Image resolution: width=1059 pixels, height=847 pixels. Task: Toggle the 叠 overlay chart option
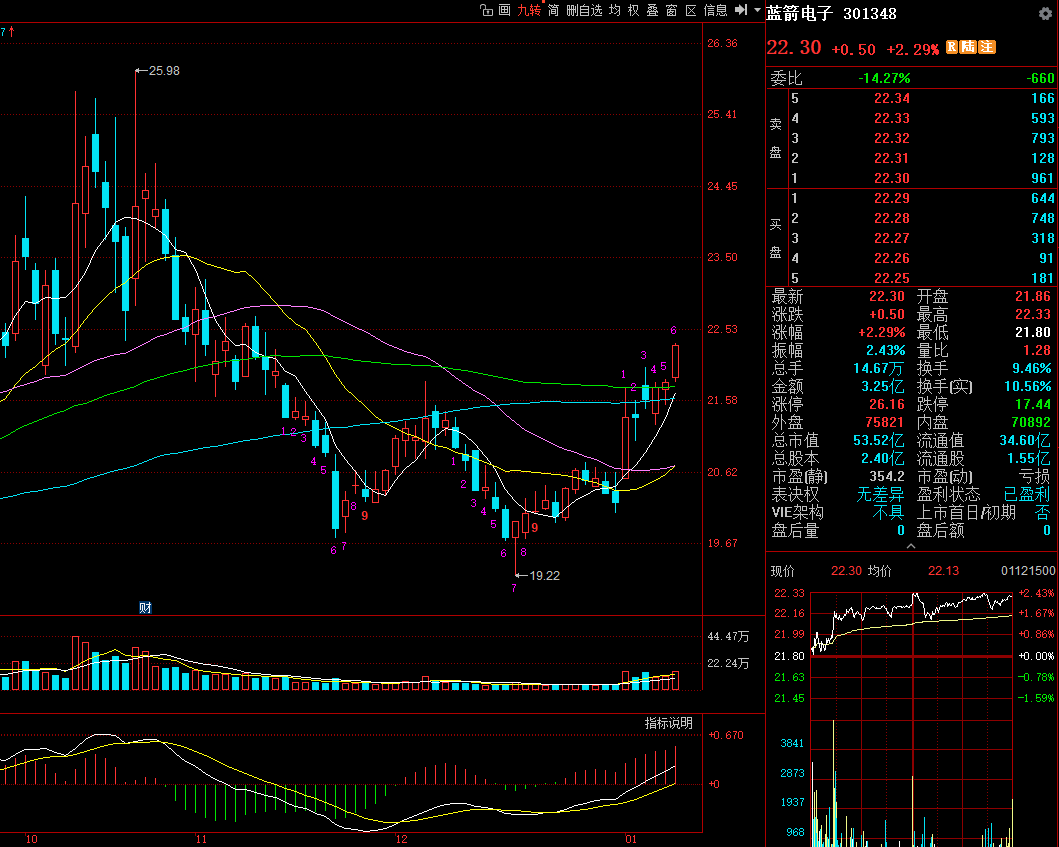pos(652,10)
